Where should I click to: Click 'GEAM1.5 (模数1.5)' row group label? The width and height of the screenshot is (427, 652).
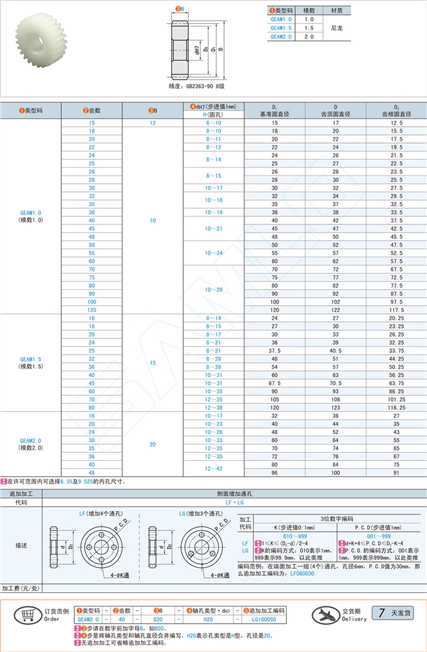pos(31,363)
